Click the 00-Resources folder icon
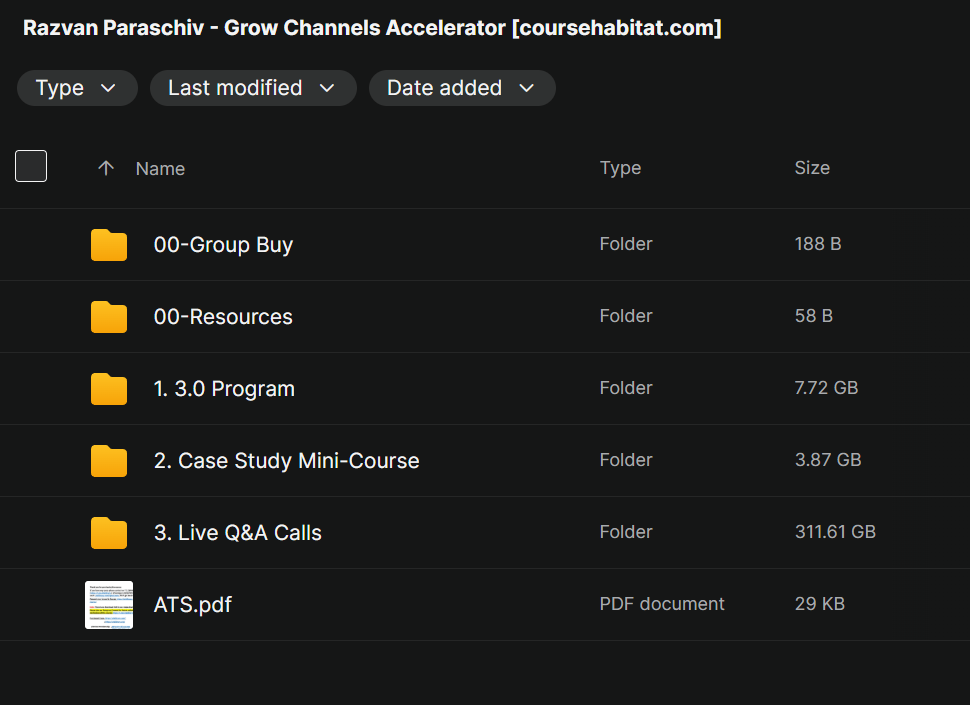 (x=109, y=317)
